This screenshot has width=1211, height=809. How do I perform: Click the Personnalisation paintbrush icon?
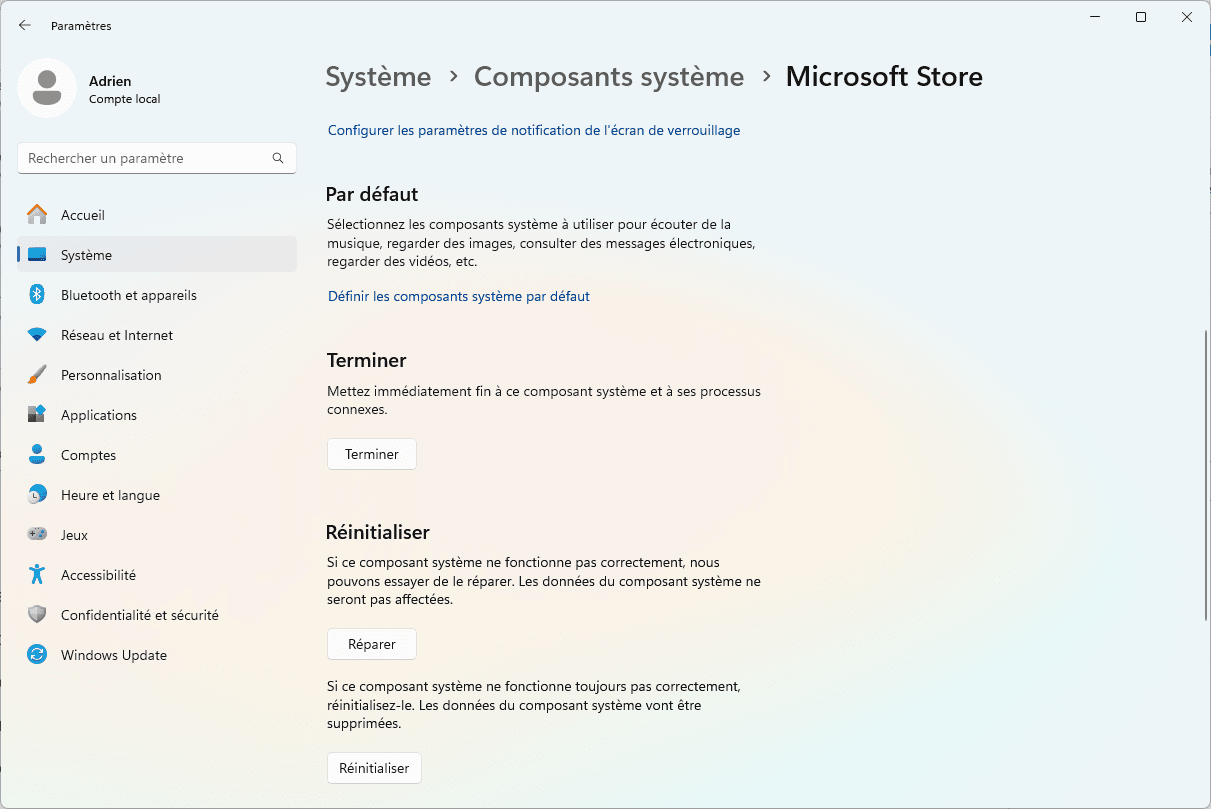(x=37, y=375)
